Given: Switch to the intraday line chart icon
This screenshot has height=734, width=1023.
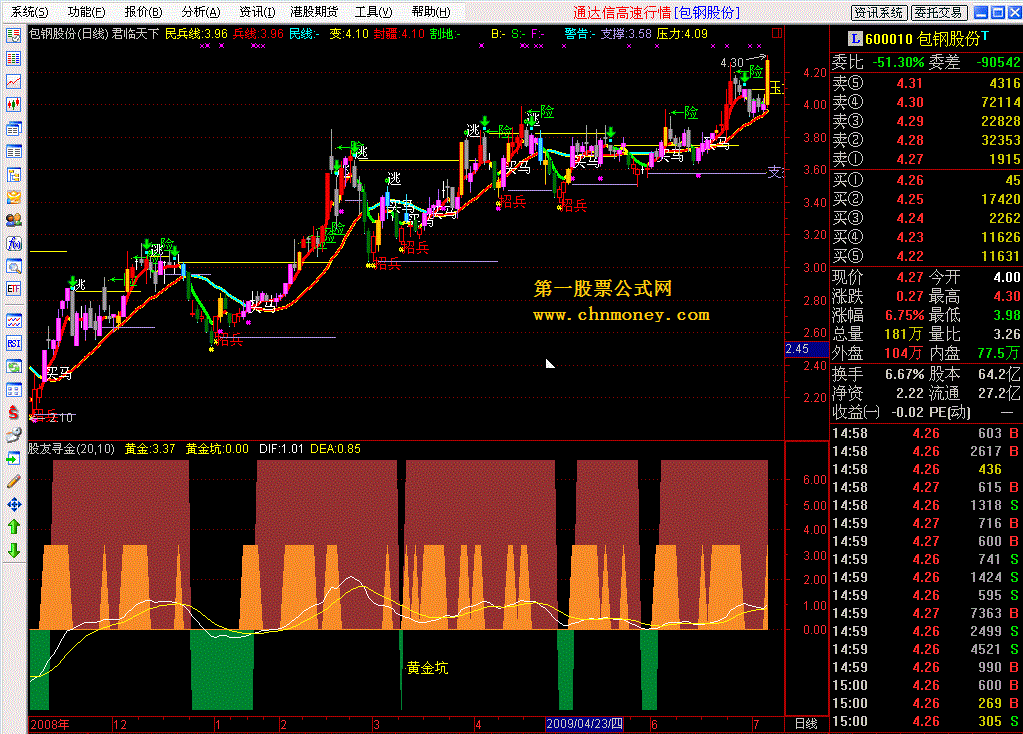Looking at the screenshot, I should coord(14,82).
